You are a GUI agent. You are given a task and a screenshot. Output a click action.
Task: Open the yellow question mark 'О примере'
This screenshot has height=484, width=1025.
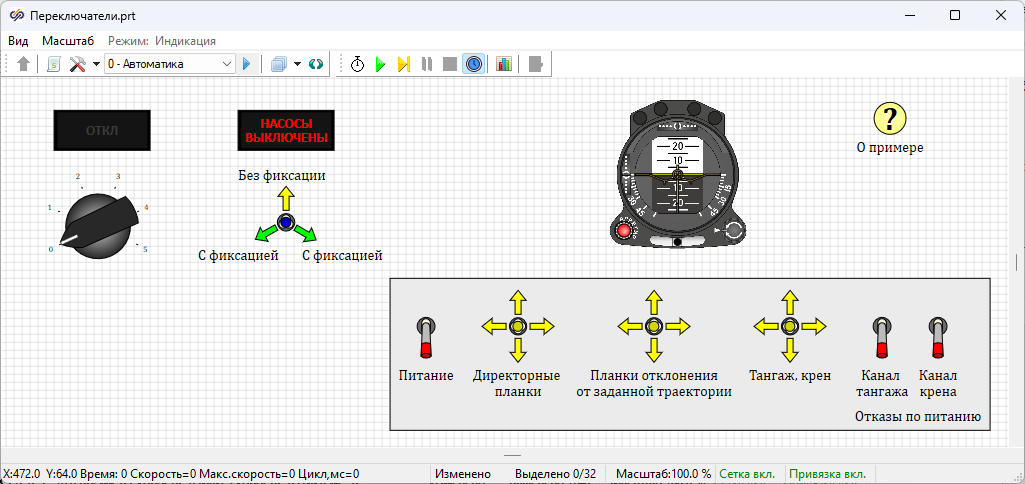coord(889,118)
